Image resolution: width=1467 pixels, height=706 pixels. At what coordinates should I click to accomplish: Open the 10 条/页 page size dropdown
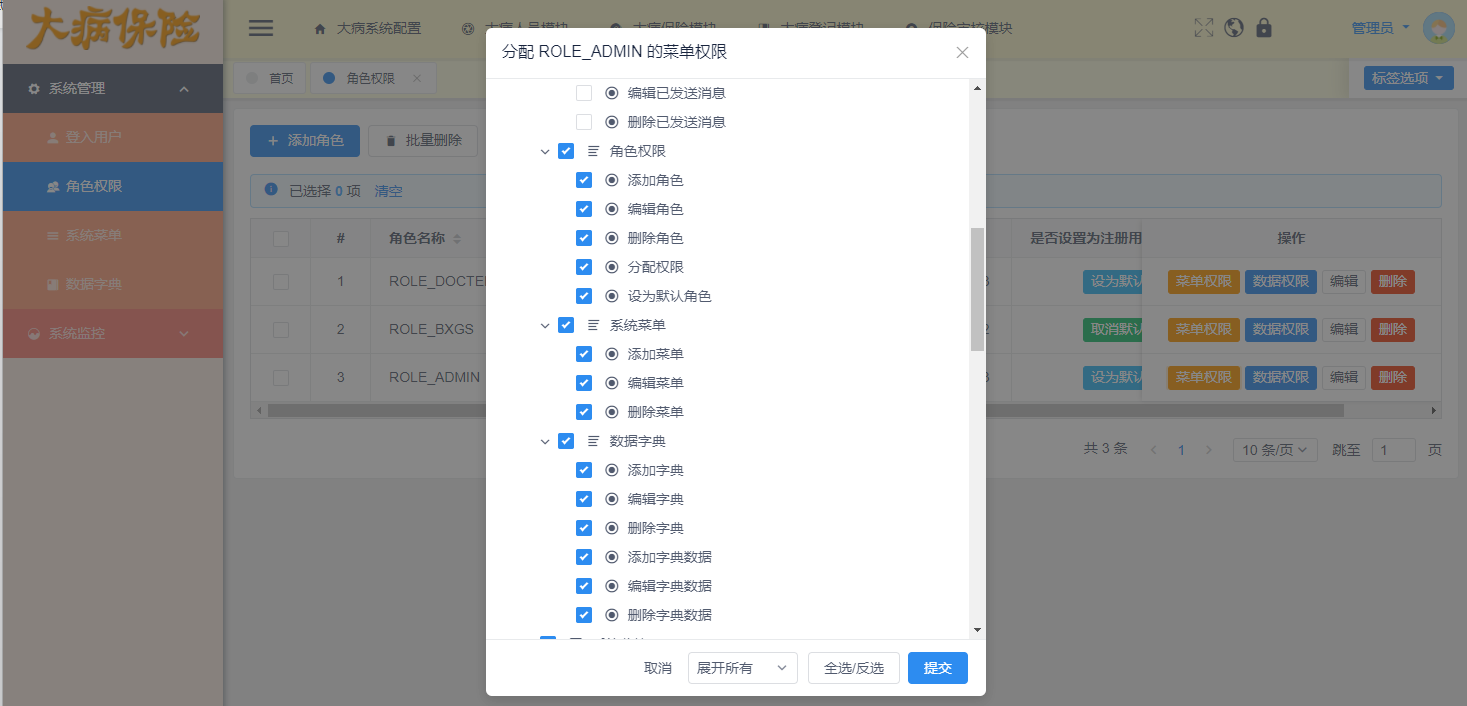[x=1275, y=450]
